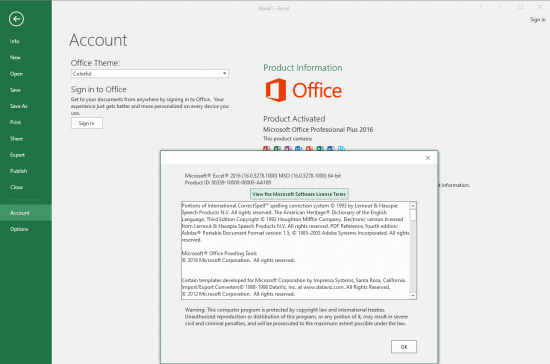Viewport: 550px width, 364px height.
Task: Click the Book1 - Excel window title
Action: tap(274, 8)
